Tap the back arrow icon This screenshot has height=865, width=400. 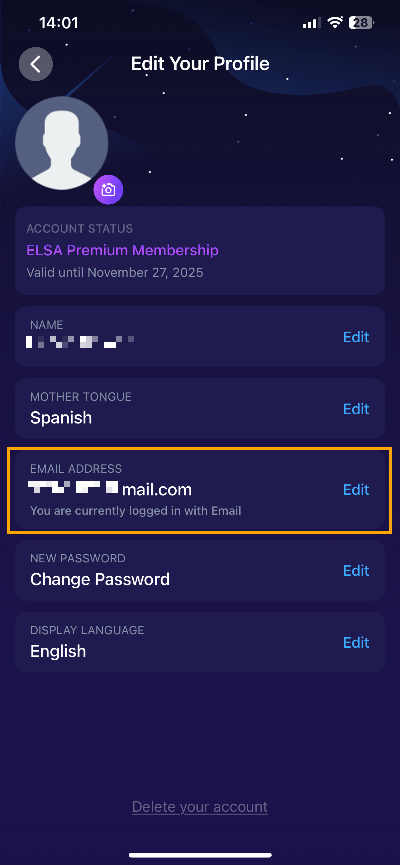[36, 64]
